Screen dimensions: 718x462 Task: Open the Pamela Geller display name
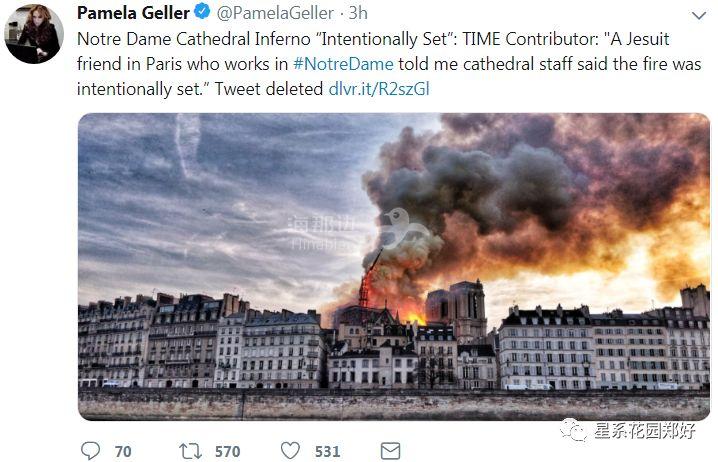point(133,13)
